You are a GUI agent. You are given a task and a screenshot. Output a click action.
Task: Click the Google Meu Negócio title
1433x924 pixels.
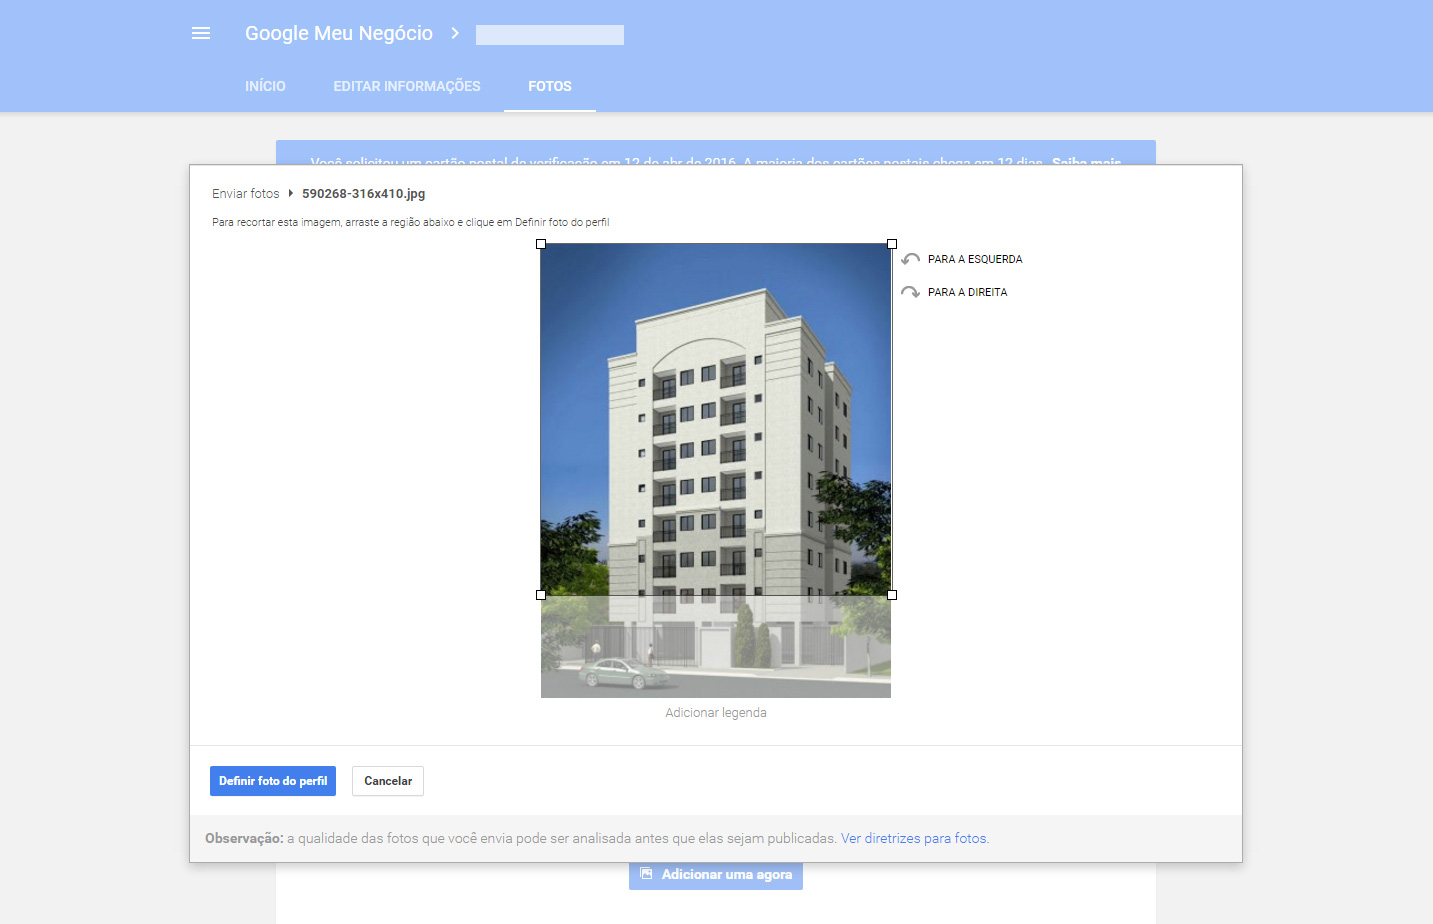tap(339, 33)
